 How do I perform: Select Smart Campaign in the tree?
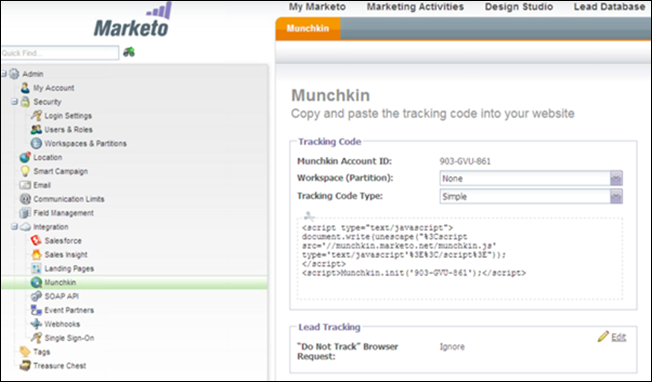(61, 171)
